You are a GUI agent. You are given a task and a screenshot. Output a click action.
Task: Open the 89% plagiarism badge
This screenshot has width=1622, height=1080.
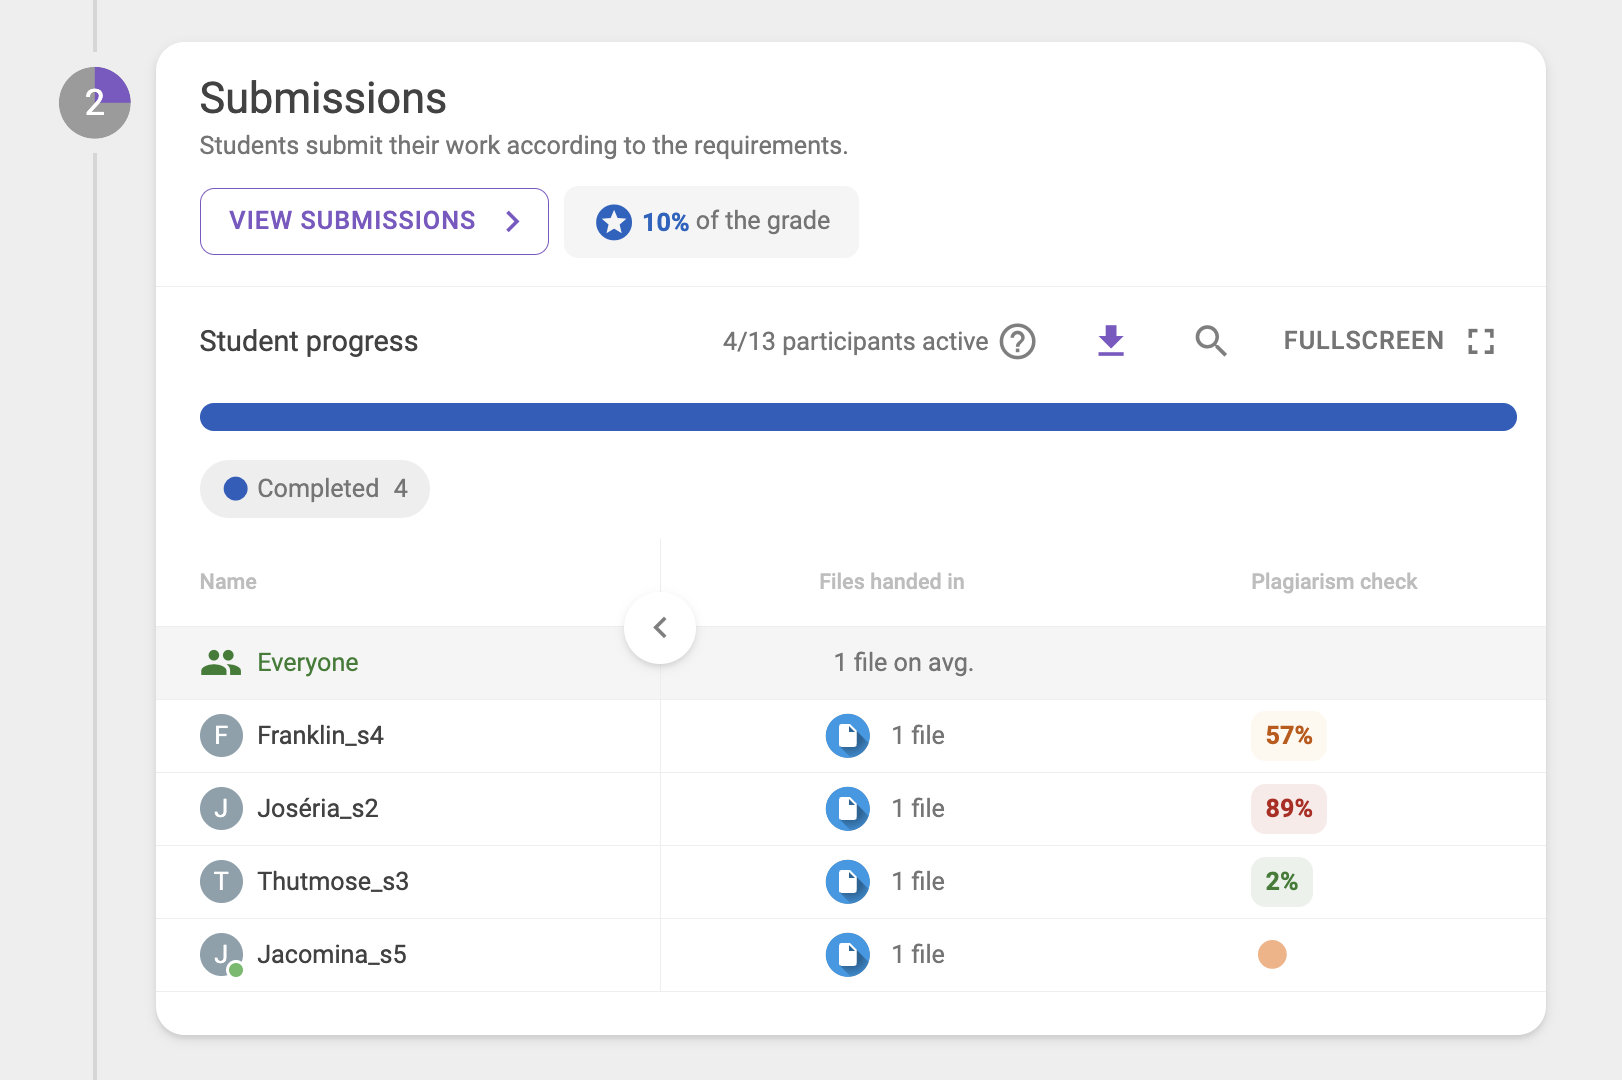click(1289, 809)
